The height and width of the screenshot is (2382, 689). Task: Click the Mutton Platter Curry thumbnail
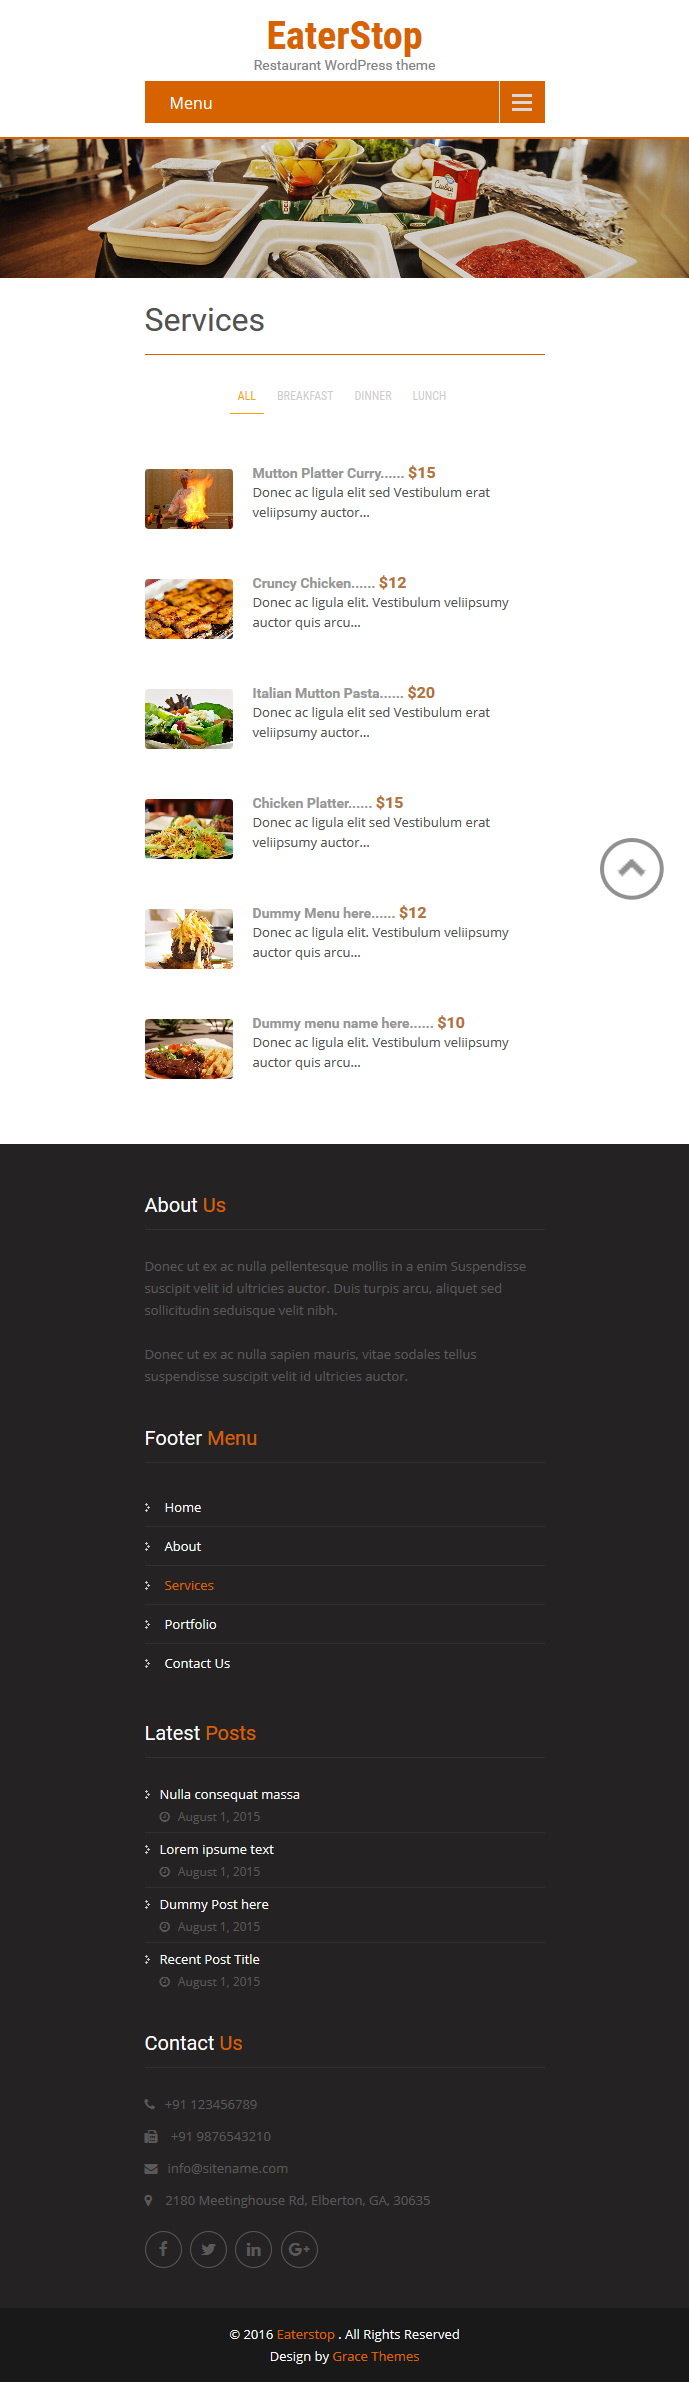(189, 499)
